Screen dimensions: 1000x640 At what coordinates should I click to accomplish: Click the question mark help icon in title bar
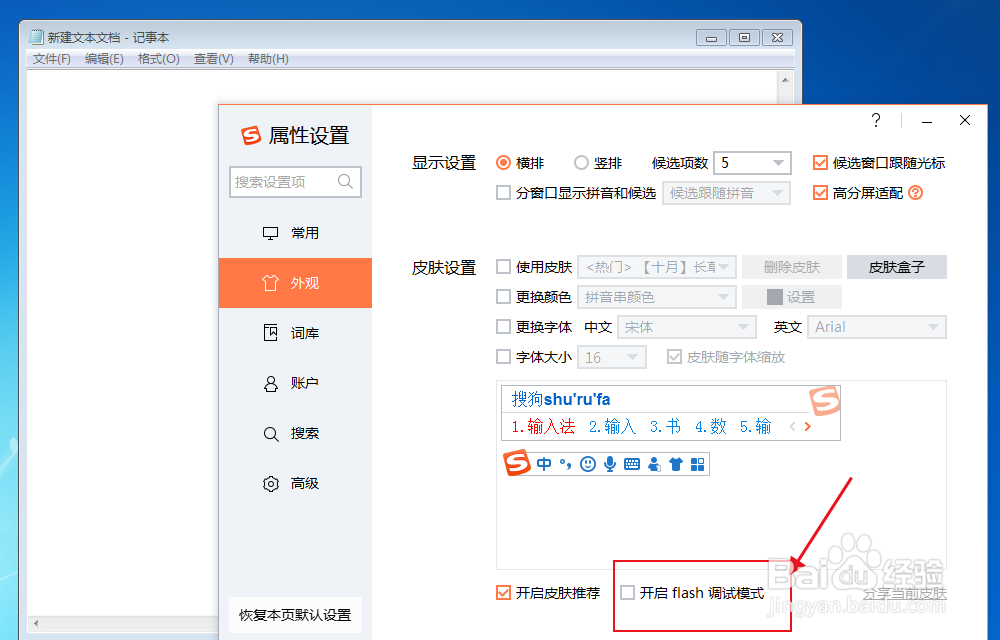(x=876, y=120)
